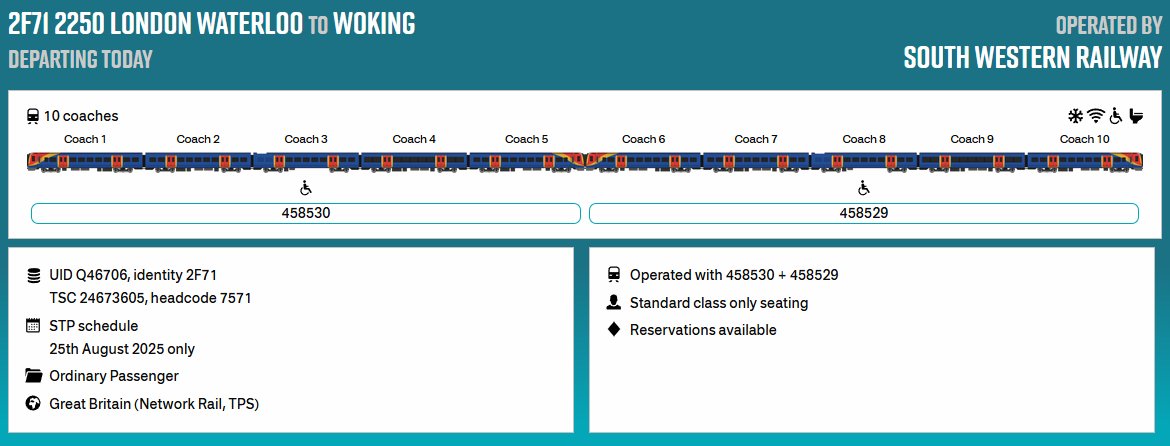
Task: Click the diamond icon beside Reservations available
Action: pyautogui.click(x=613, y=330)
